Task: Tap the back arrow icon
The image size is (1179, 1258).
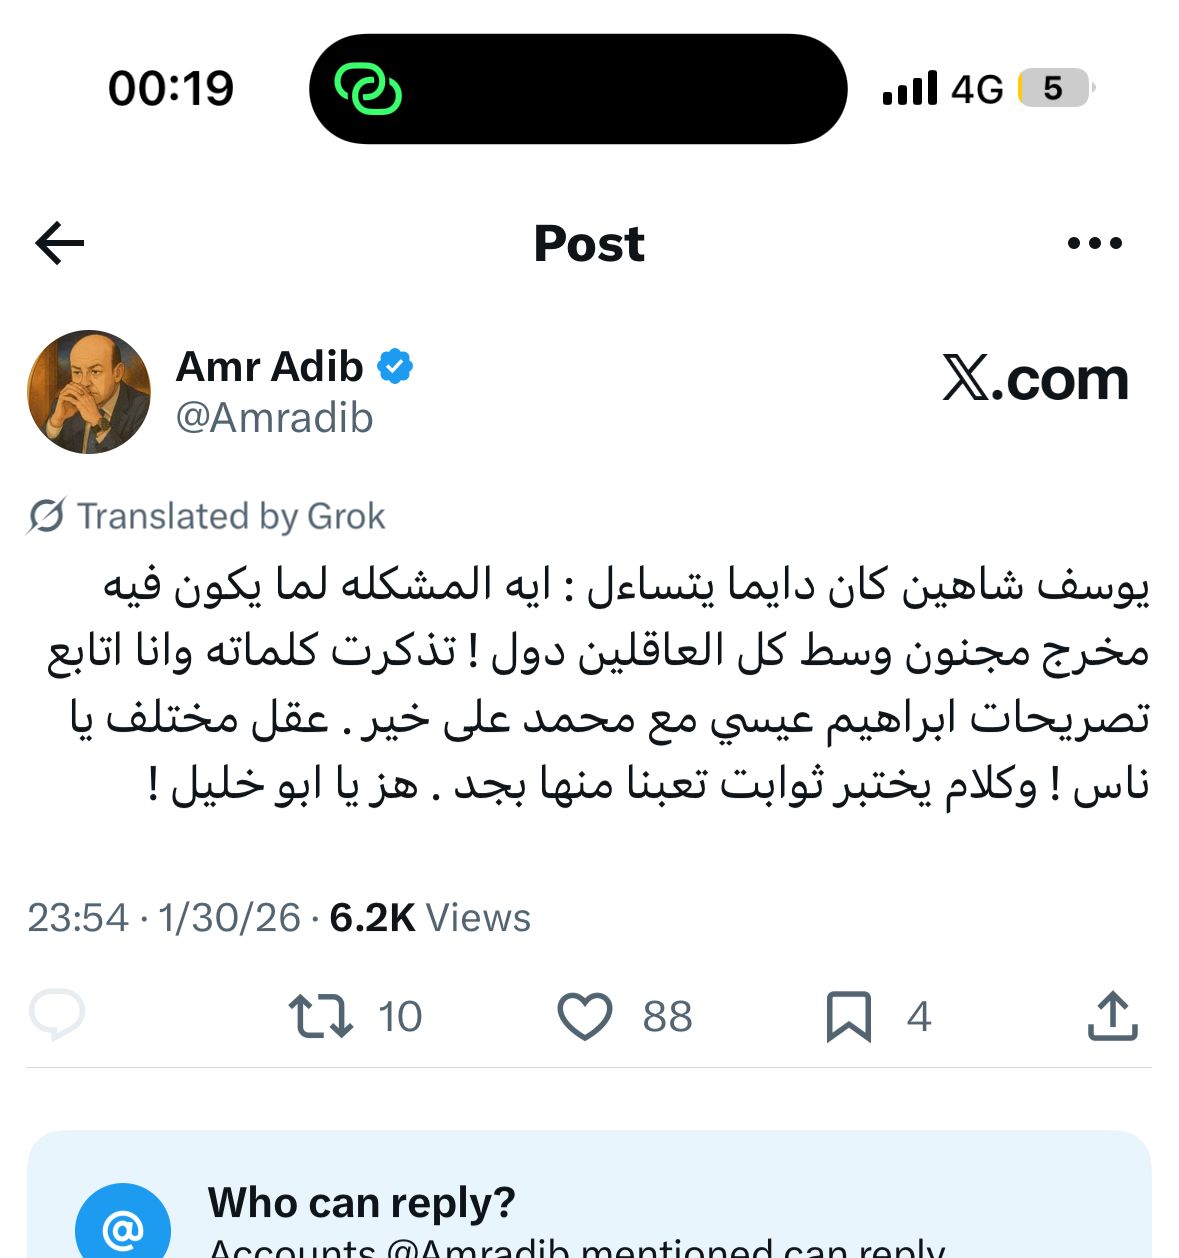Action: click(x=60, y=243)
